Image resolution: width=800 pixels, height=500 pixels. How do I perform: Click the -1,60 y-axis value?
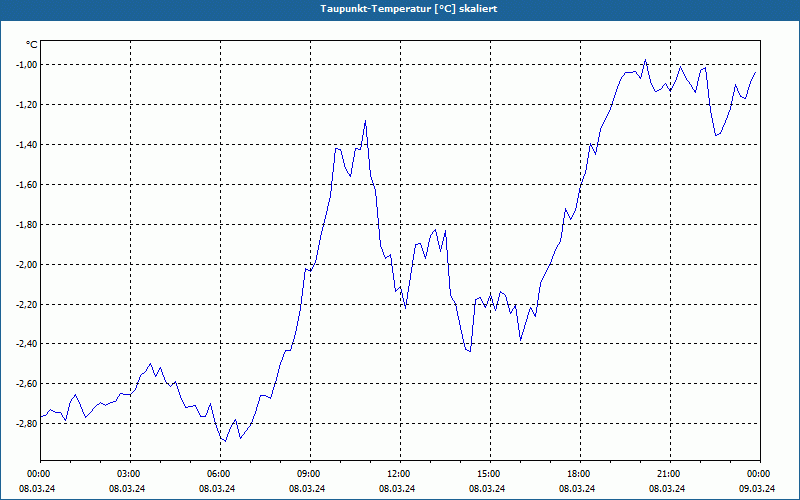[27, 184]
